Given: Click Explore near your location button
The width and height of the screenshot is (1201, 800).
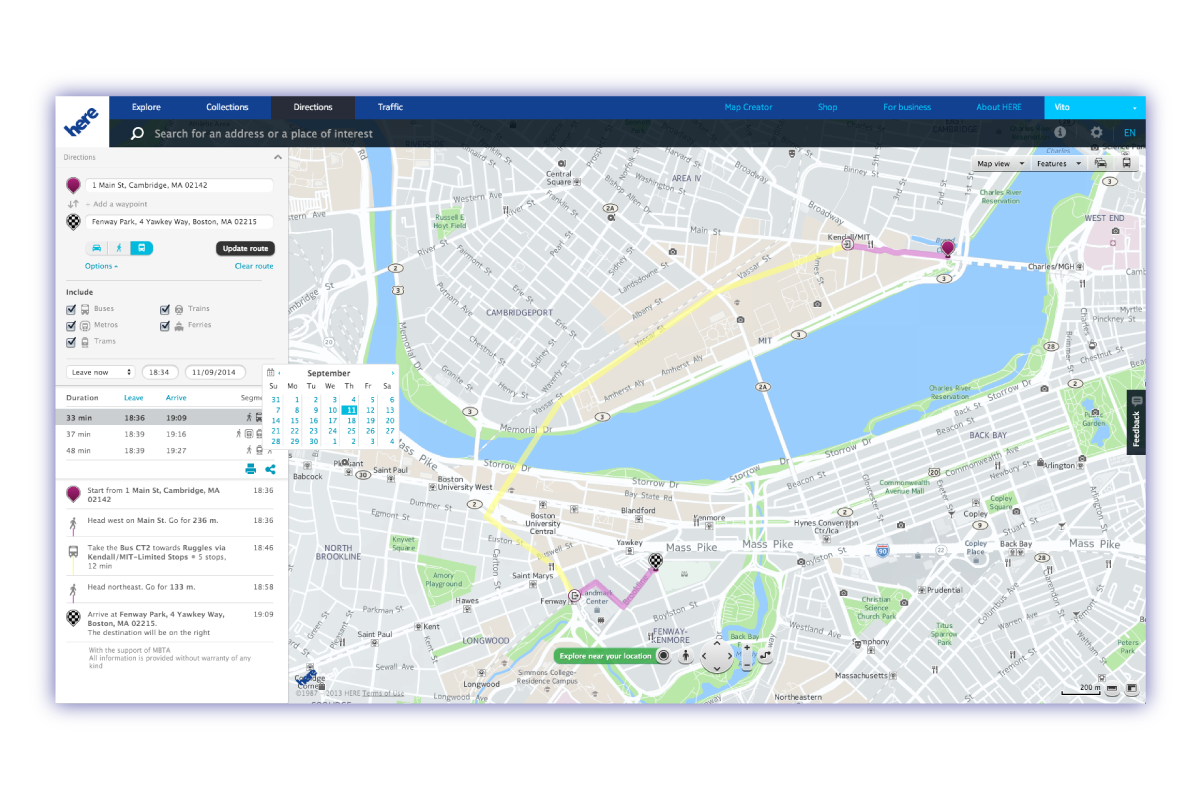Looking at the screenshot, I should [x=604, y=656].
